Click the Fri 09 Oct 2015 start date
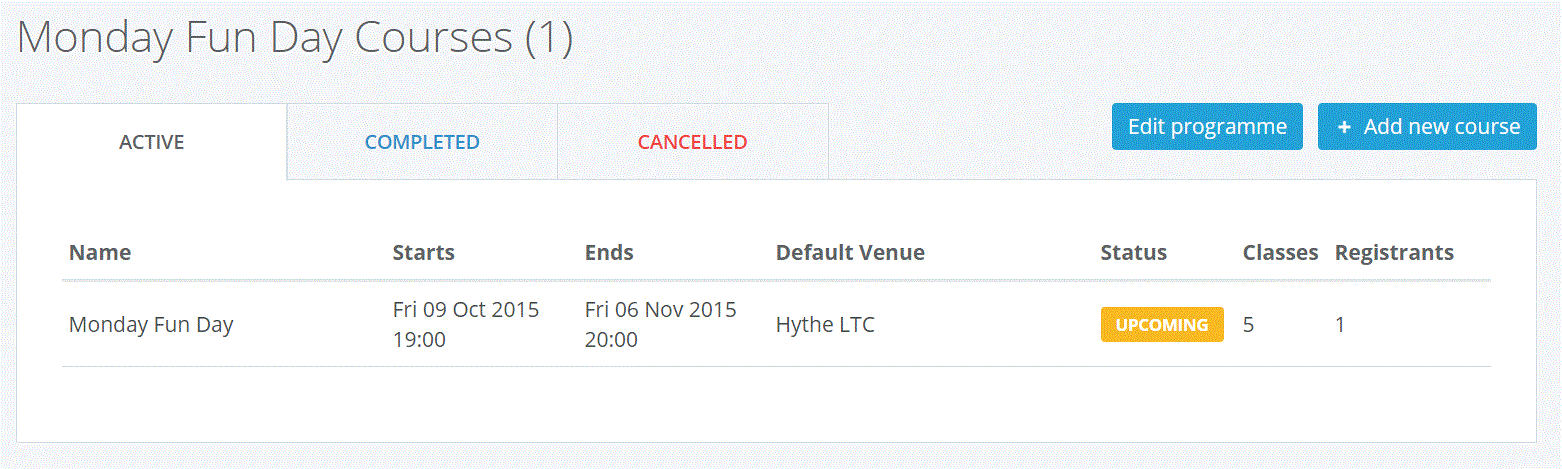 pos(466,310)
